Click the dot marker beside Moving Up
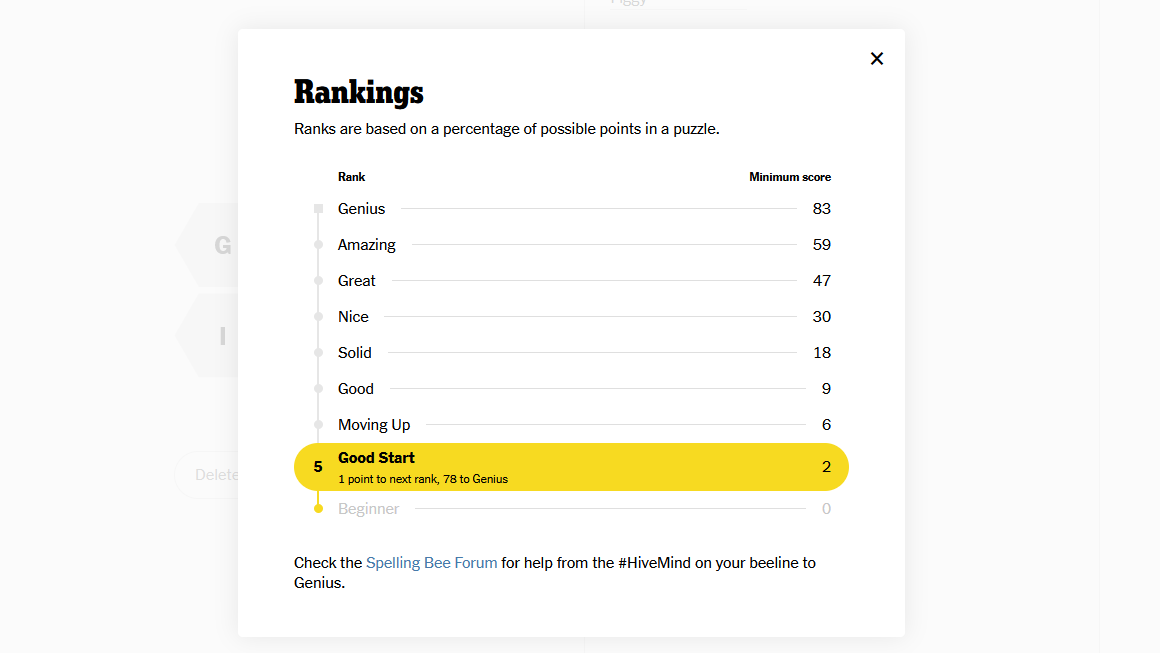Viewport: 1160px width, 653px height. click(x=318, y=425)
